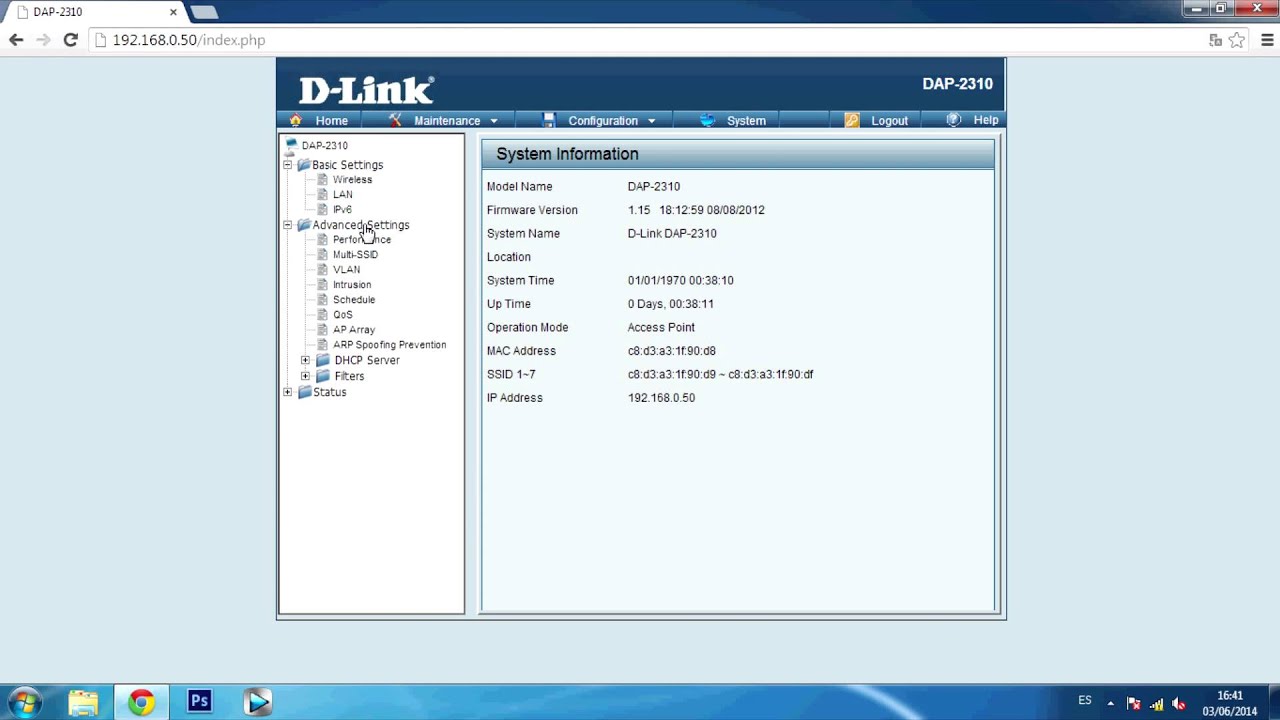Open the Configuration dropdown arrow
This screenshot has width=1280, height=720.
click(x=651, y=121)
